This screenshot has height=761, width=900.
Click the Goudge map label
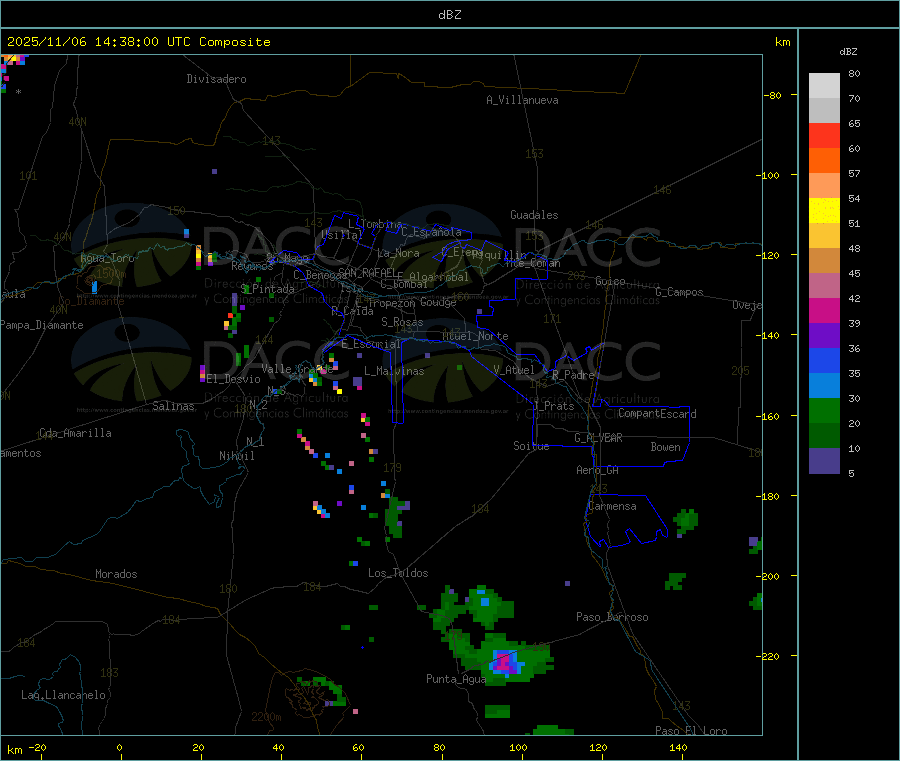pyautogui.click(x=438, y=302)
